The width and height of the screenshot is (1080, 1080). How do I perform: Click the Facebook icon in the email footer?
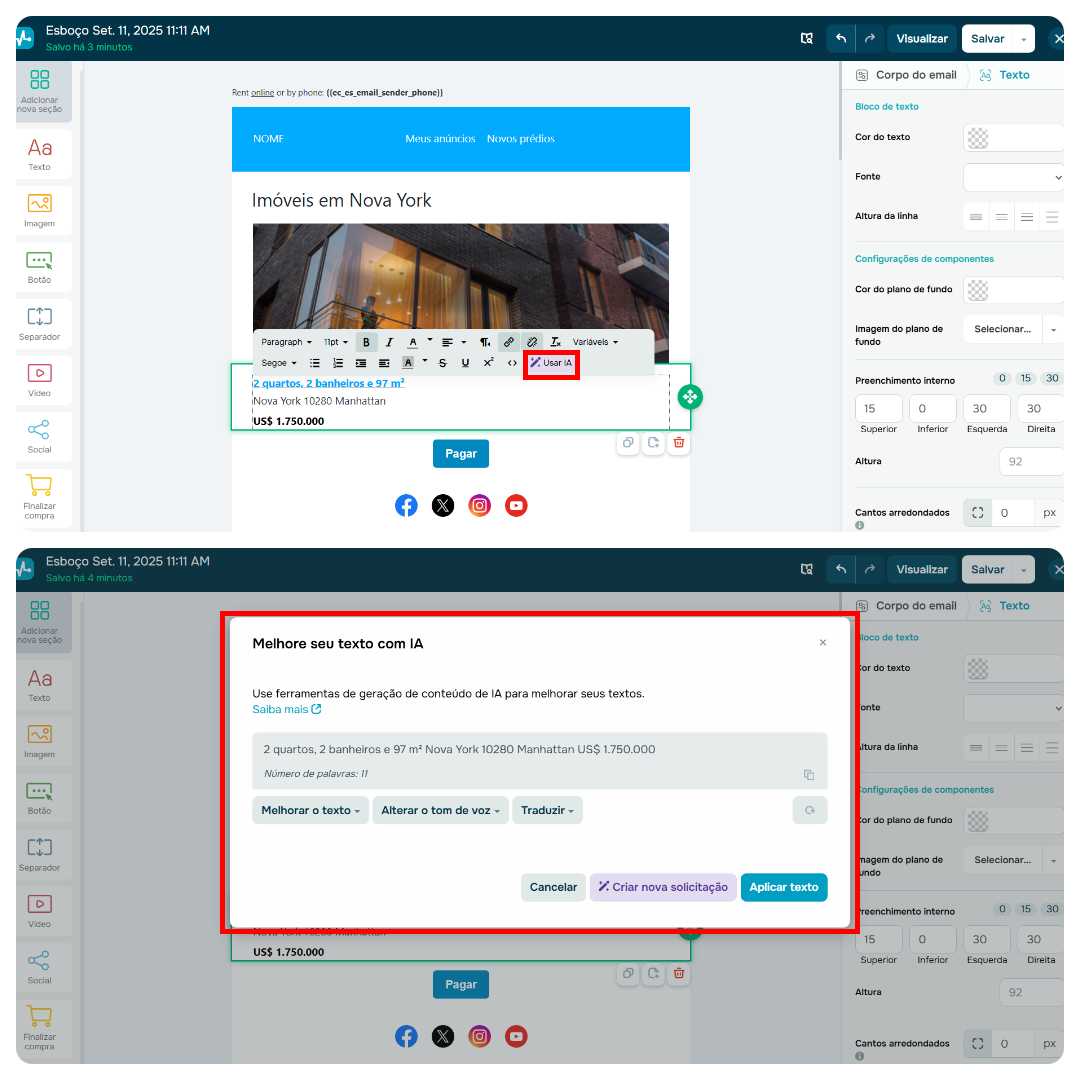coord(406,505)
